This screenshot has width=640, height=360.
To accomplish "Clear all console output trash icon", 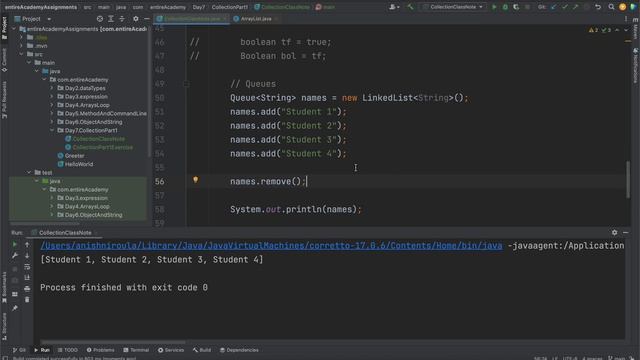I will [x=27, y=300].
